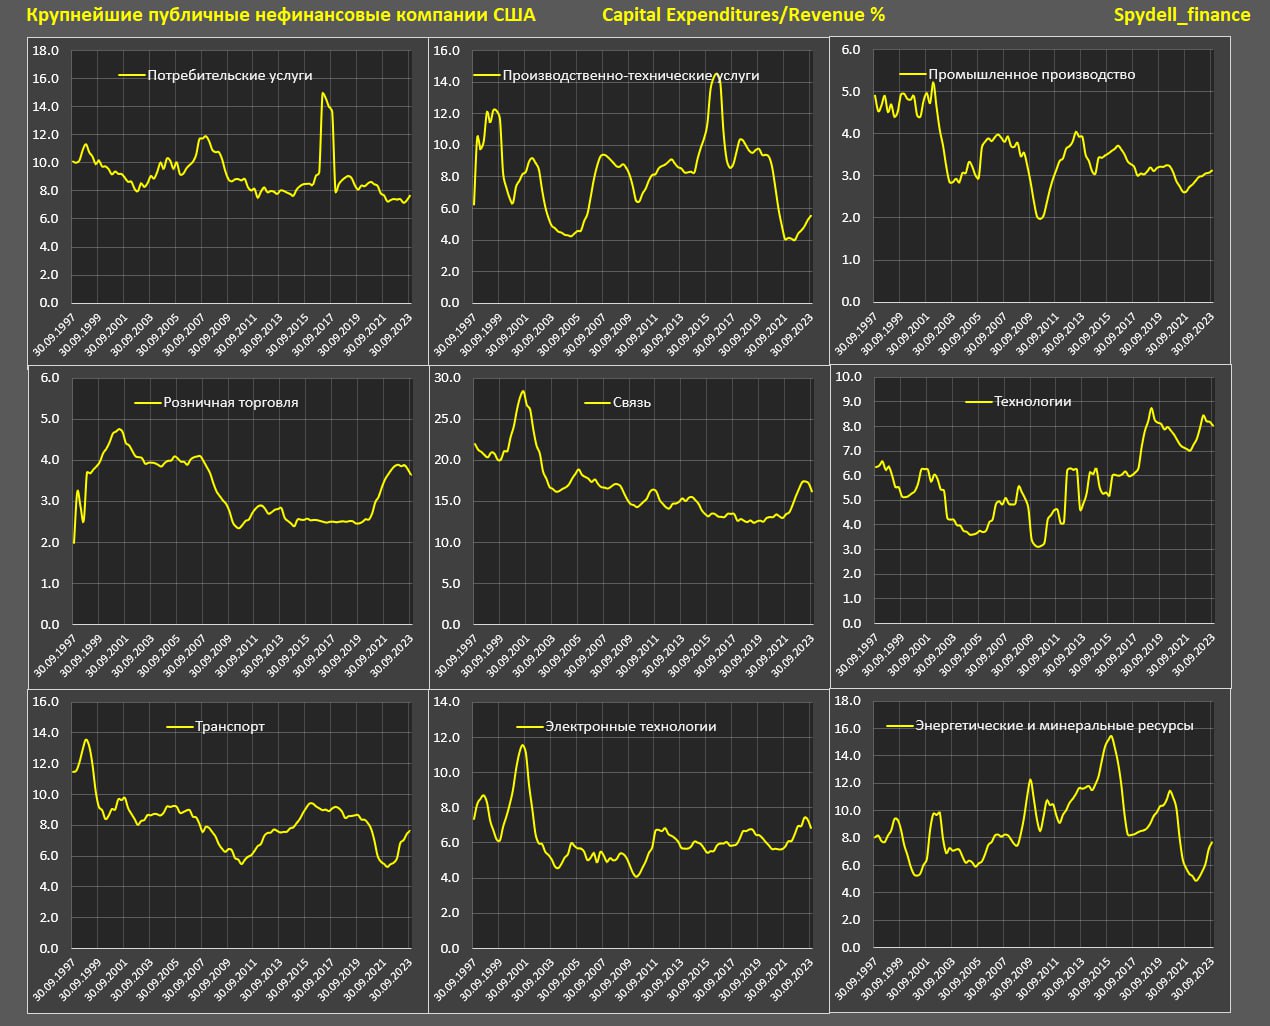Viewport: 1270px width, 1026px height.
Task: Click the 9.0 axis value in Технологии chart
Action: pos(852,402)
